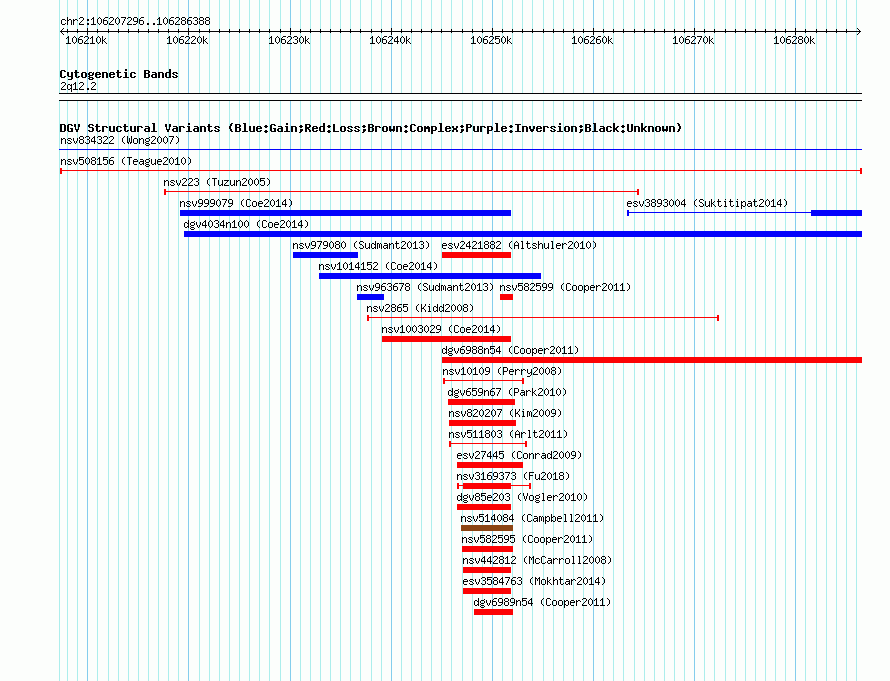Select the blue nsv1014152 gain bar
890x681 pixels.
coord(430,276)
